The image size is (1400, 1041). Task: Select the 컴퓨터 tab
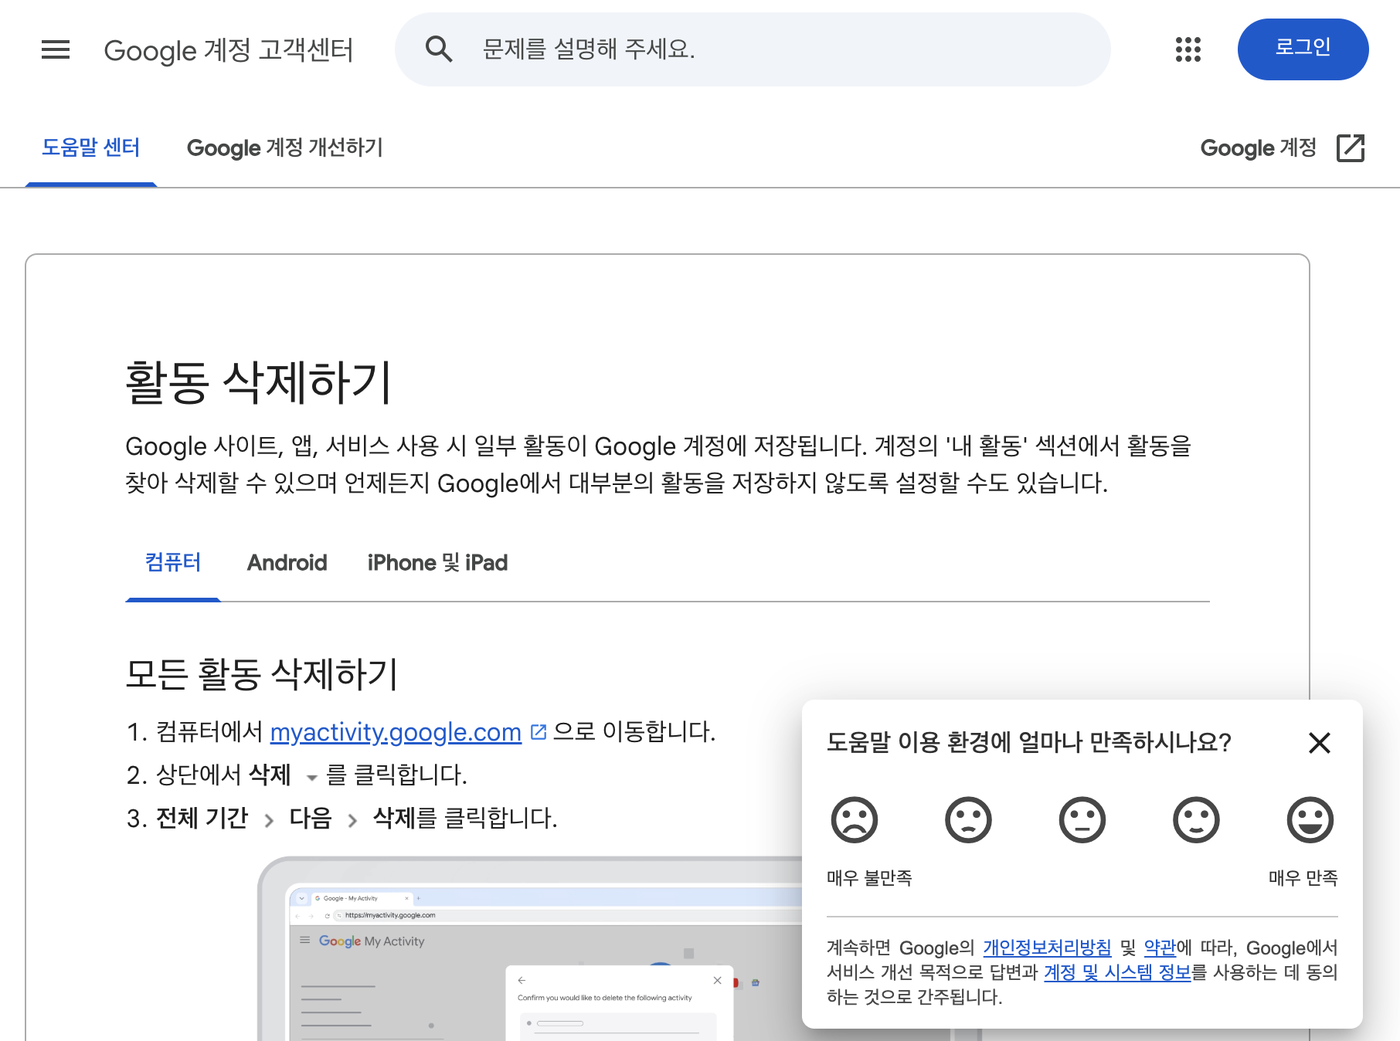(x=173, y=562)
